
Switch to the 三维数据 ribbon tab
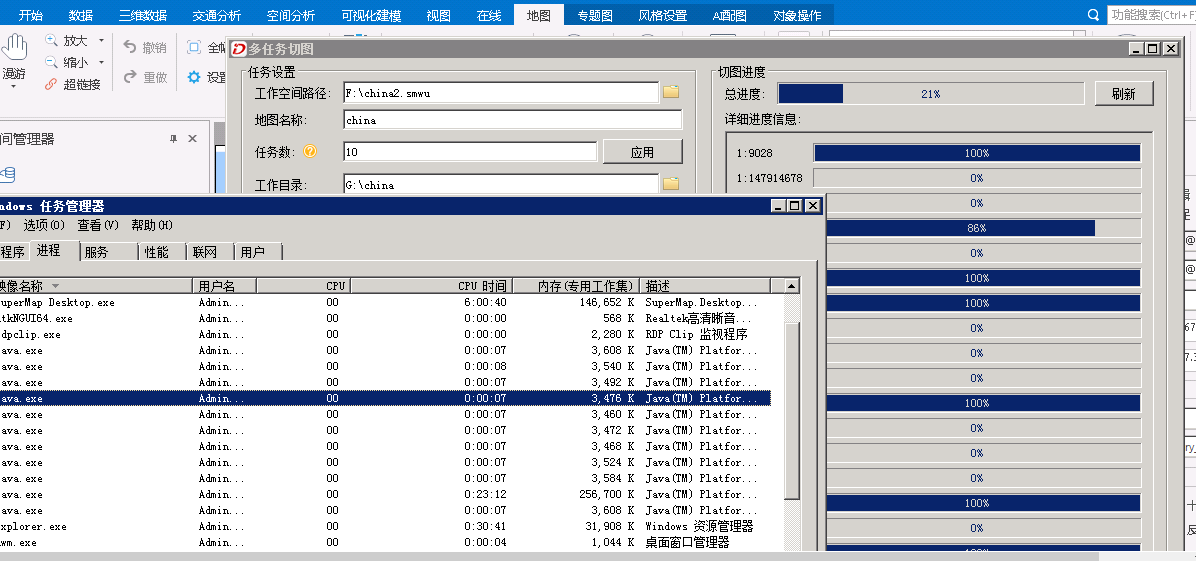click(143, 15)
